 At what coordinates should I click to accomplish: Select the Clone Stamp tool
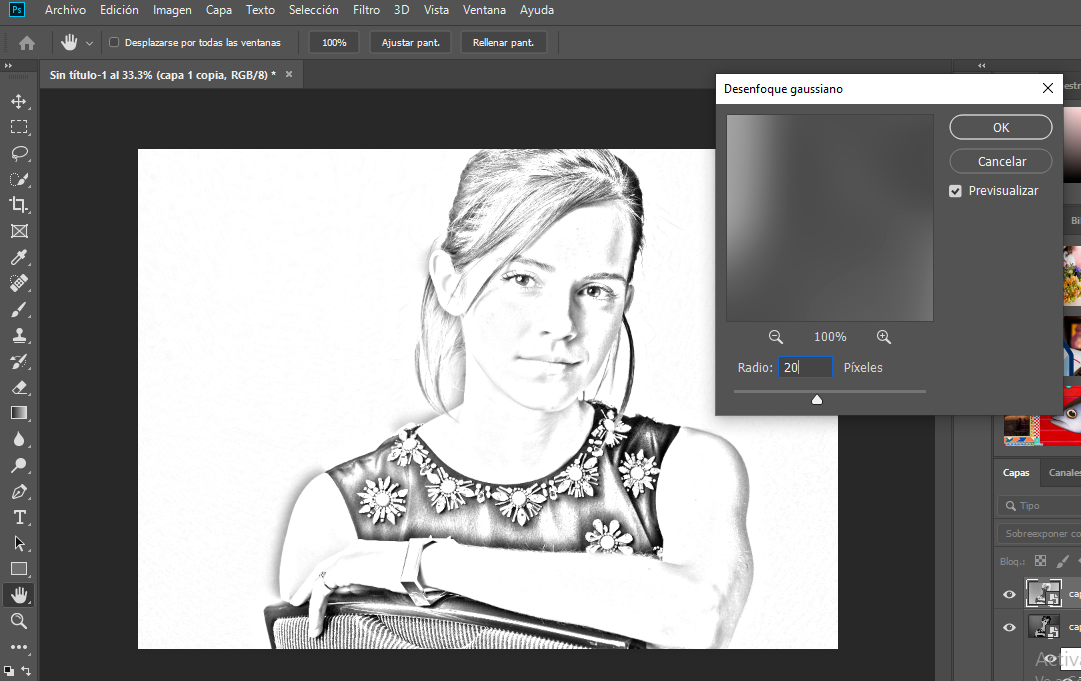(19, 335)
